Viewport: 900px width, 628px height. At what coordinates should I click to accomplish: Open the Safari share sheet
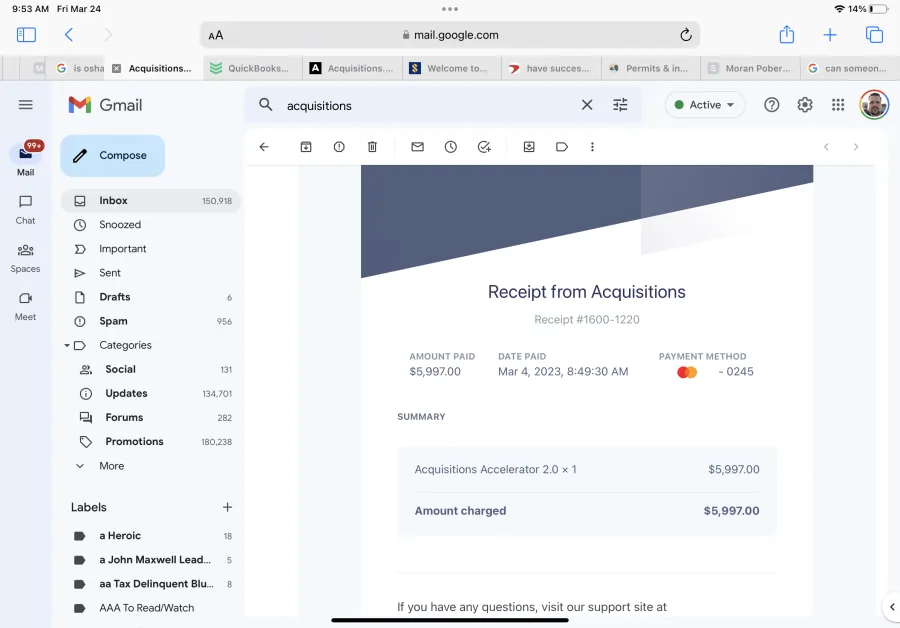point(786,34)
